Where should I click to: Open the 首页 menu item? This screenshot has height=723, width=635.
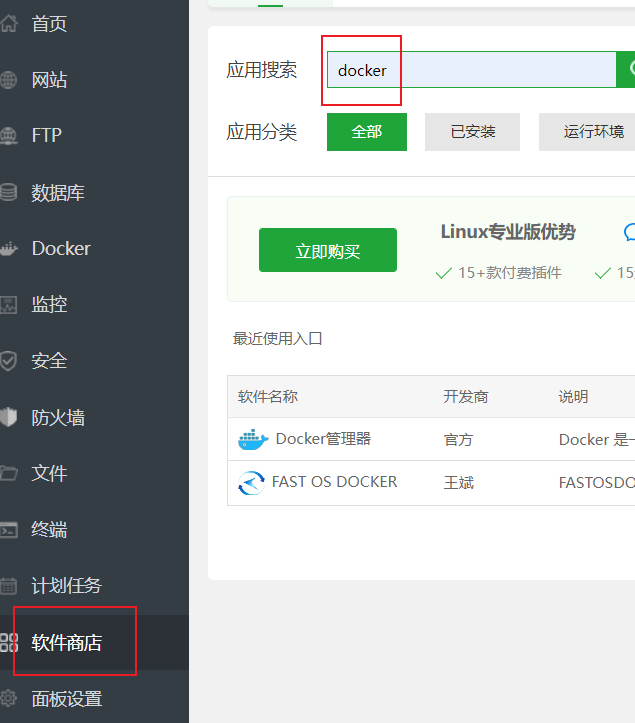tap(49, 24)
